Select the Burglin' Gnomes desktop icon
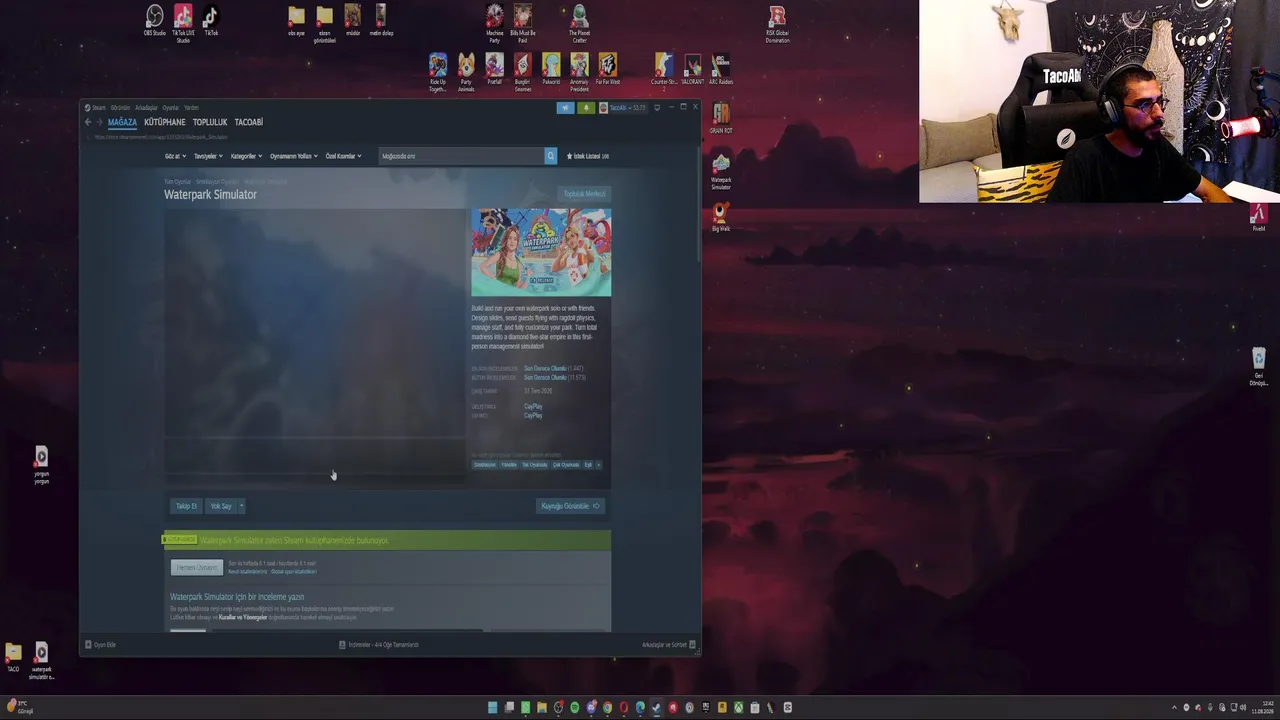 tap(523, 72)
